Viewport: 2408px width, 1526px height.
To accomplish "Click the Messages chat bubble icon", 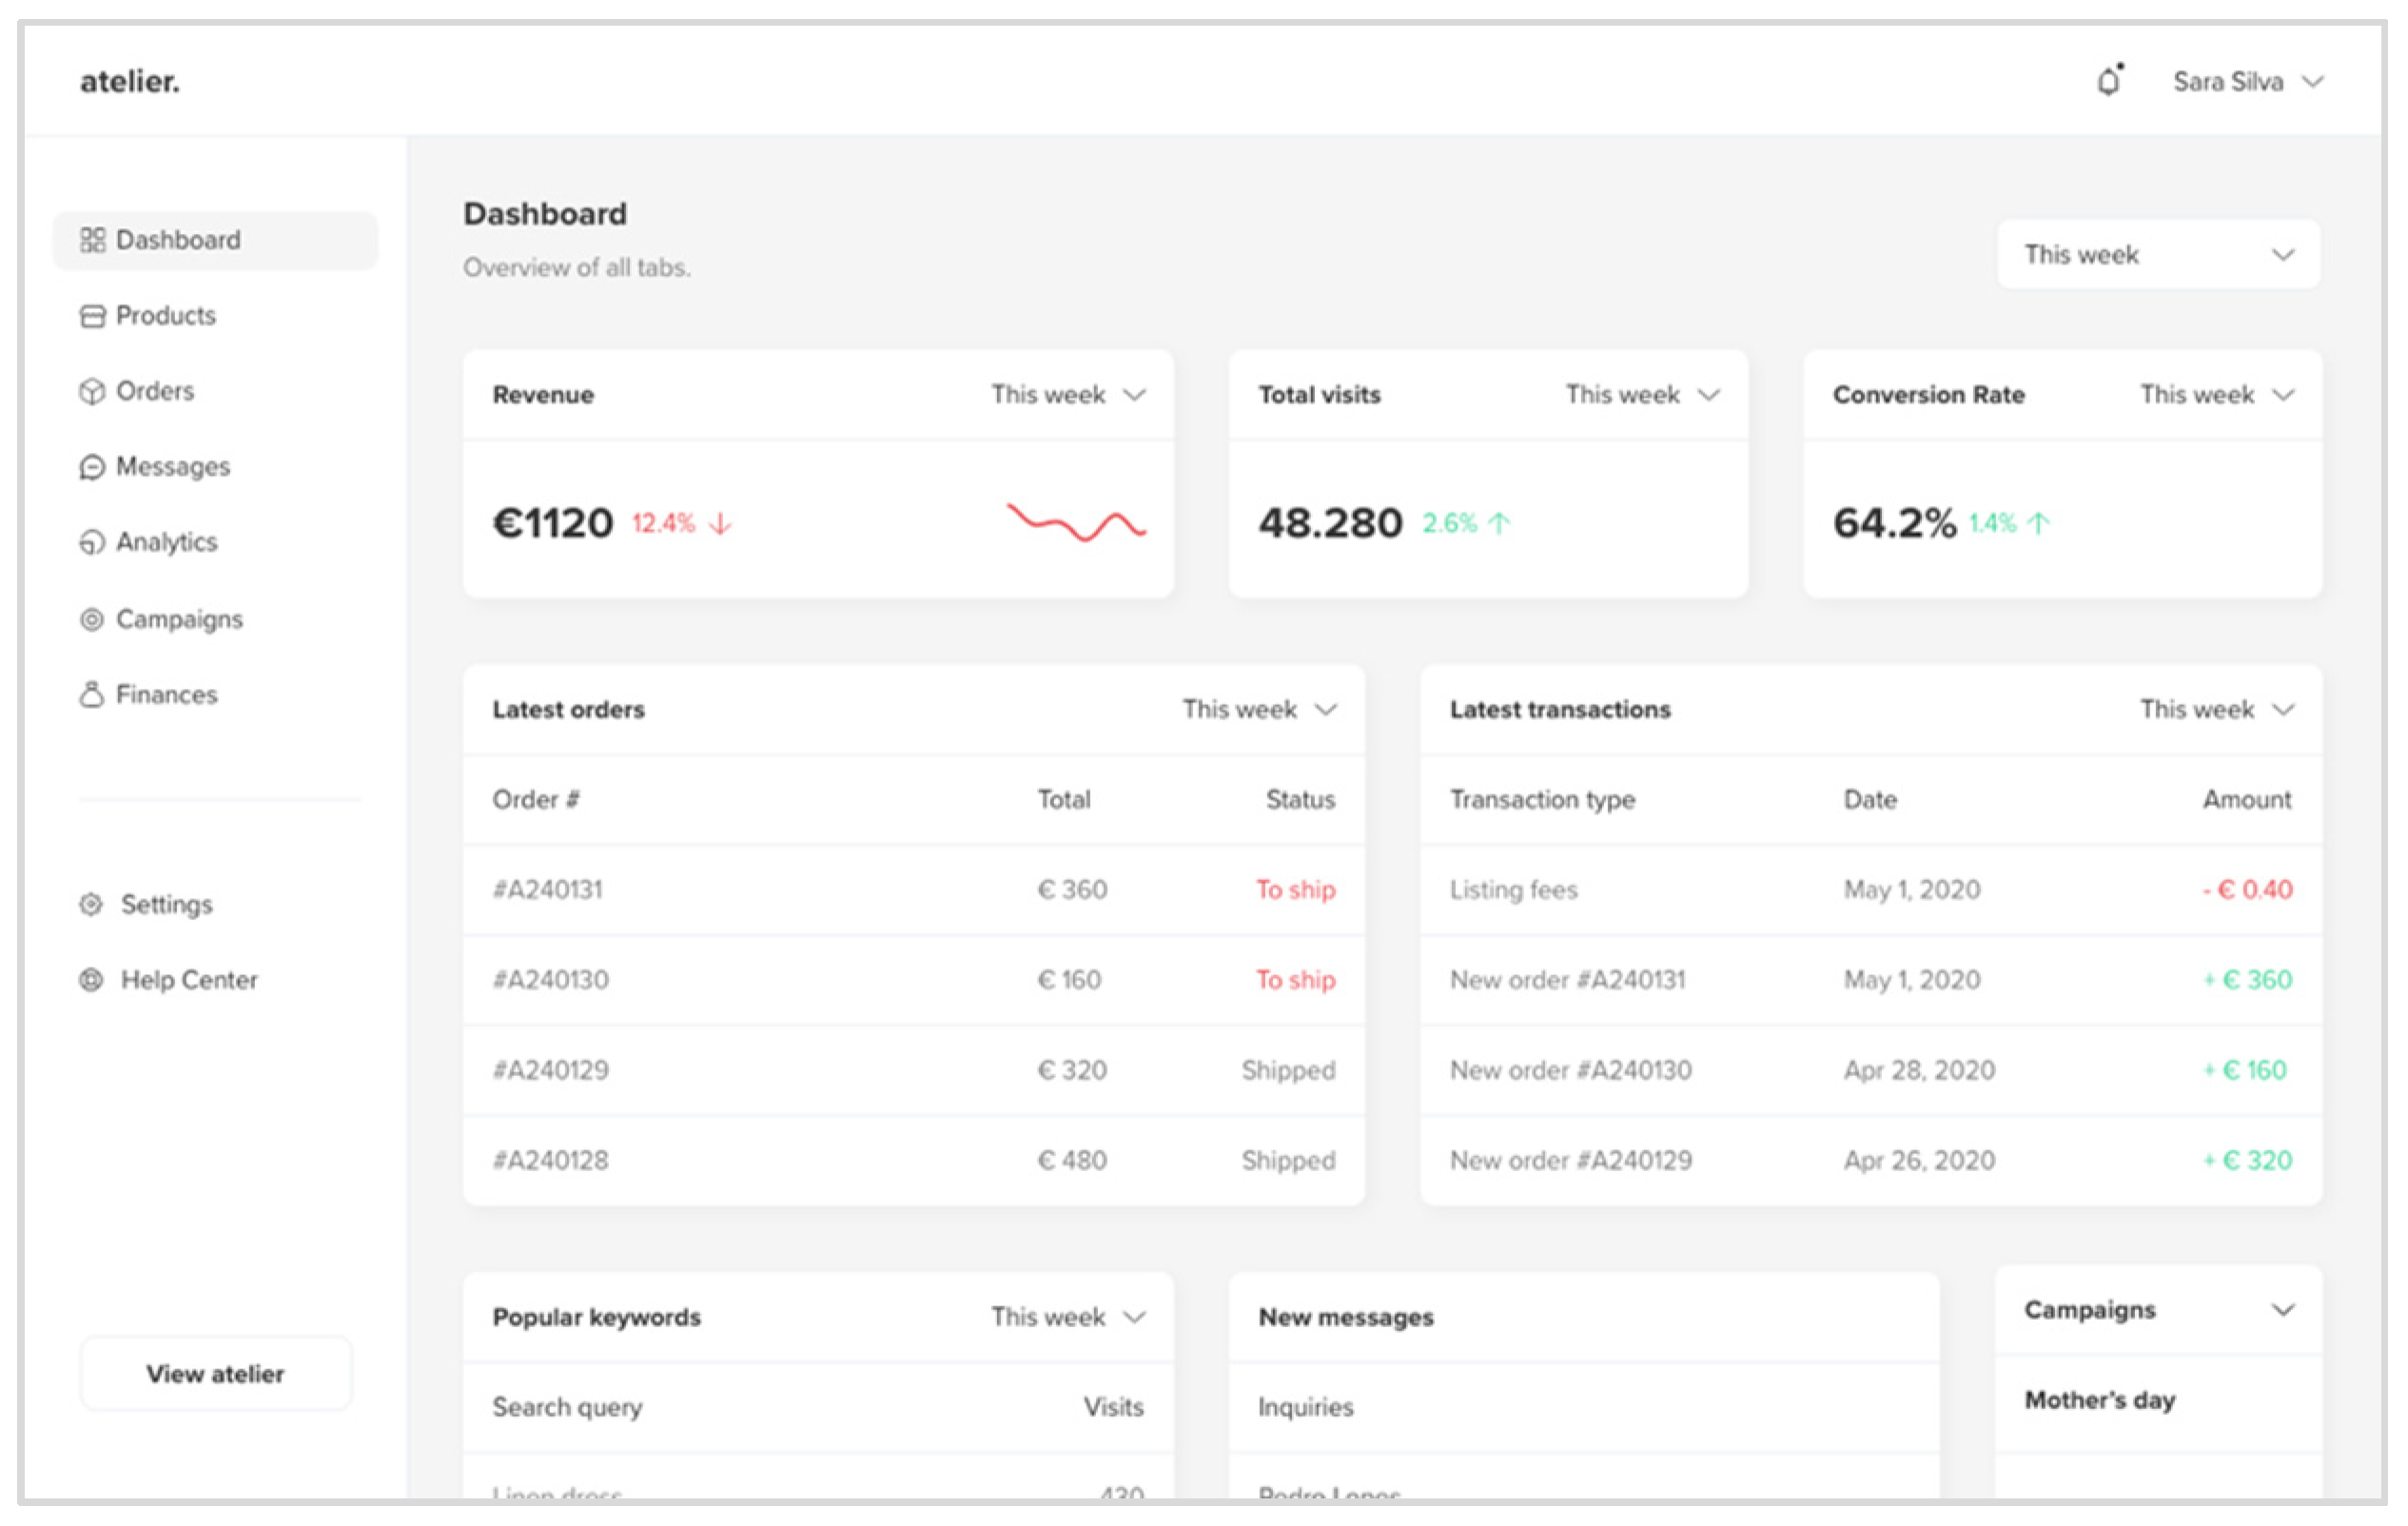I will [92, 467].
